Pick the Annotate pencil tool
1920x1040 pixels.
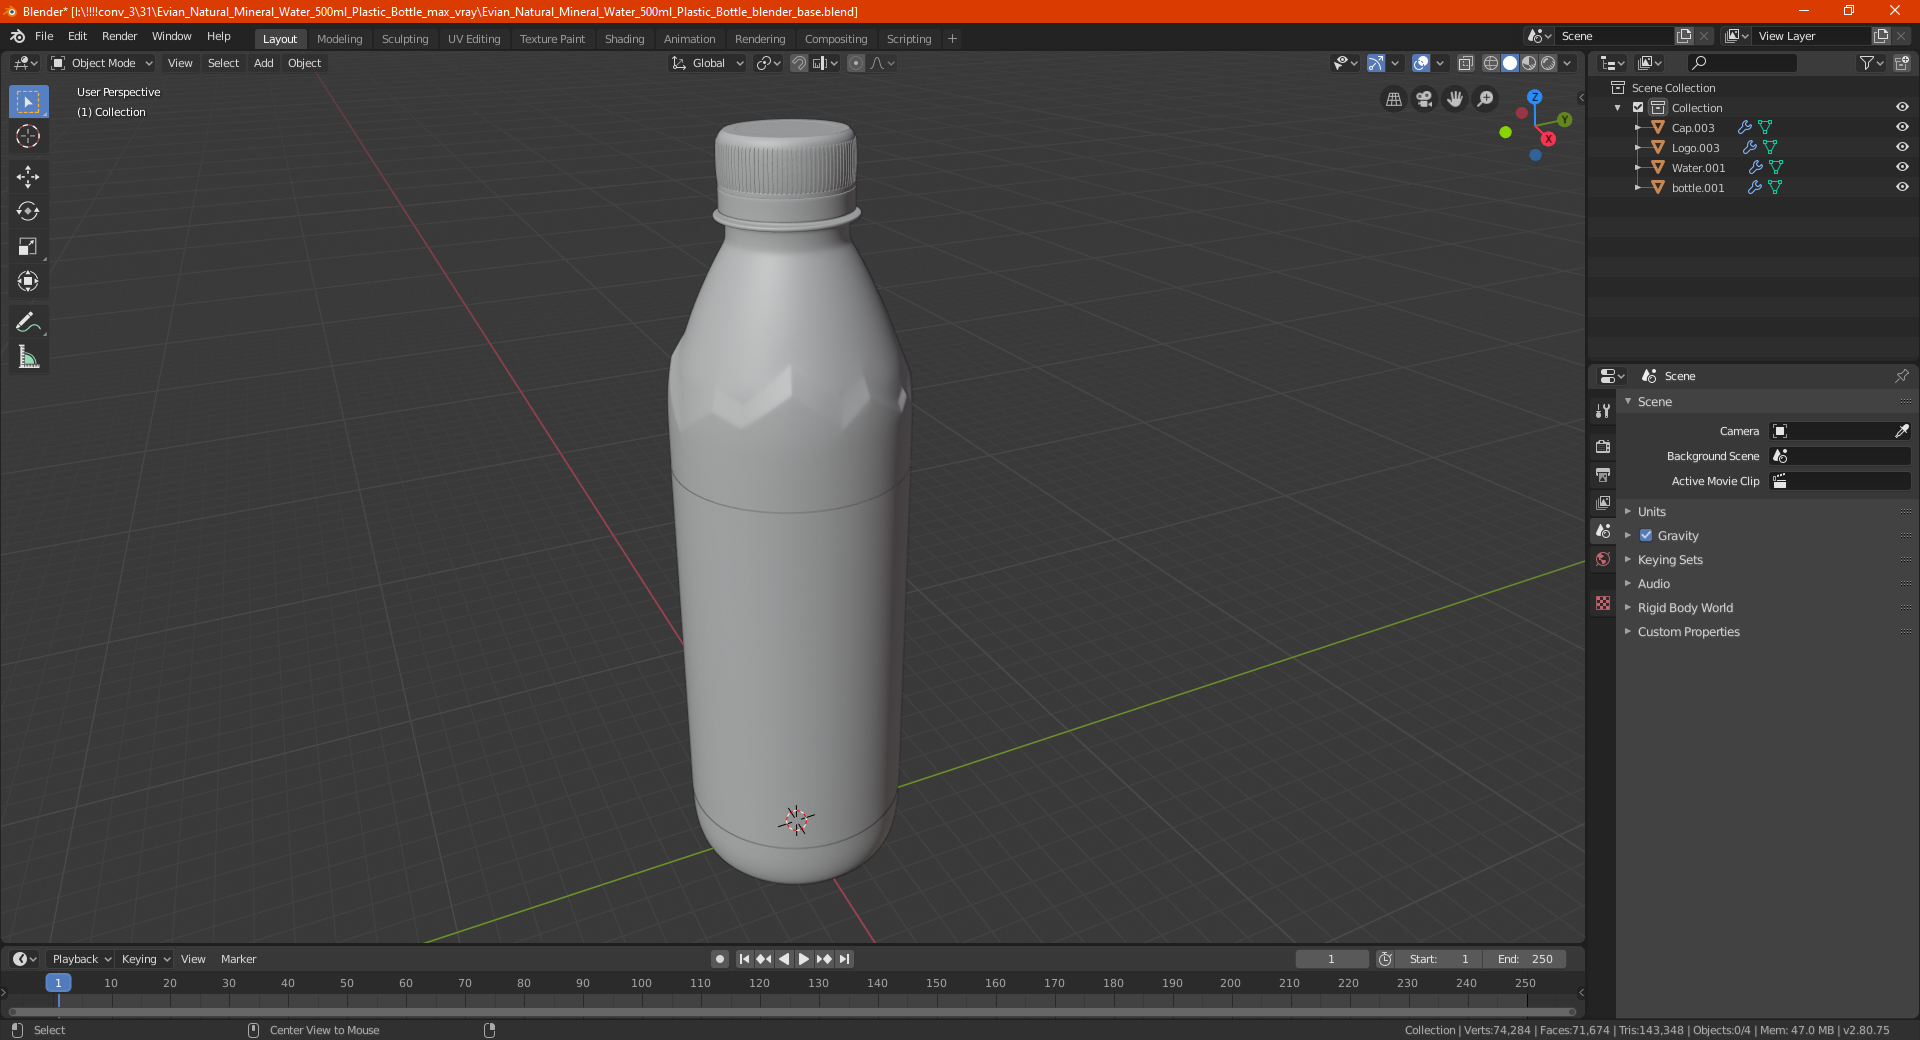[x=28, y=322]
